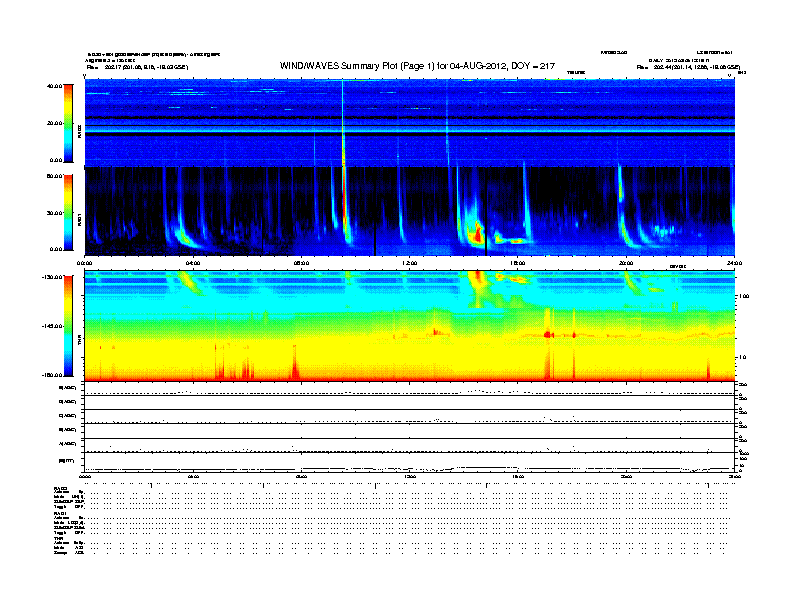
Task: Click the strong red radio burst near 09:30 in RAD1
Action: 345,207
